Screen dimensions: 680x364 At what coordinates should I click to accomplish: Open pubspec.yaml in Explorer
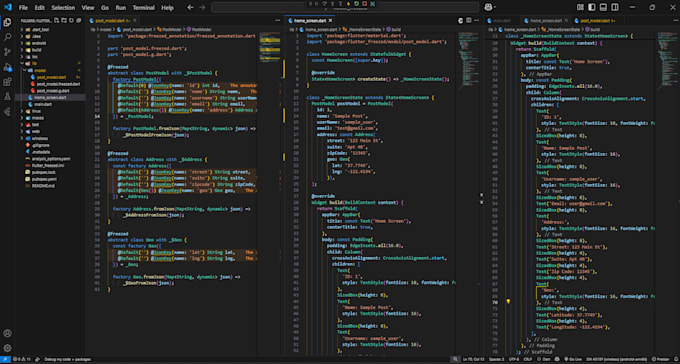(x=44, y=179)
